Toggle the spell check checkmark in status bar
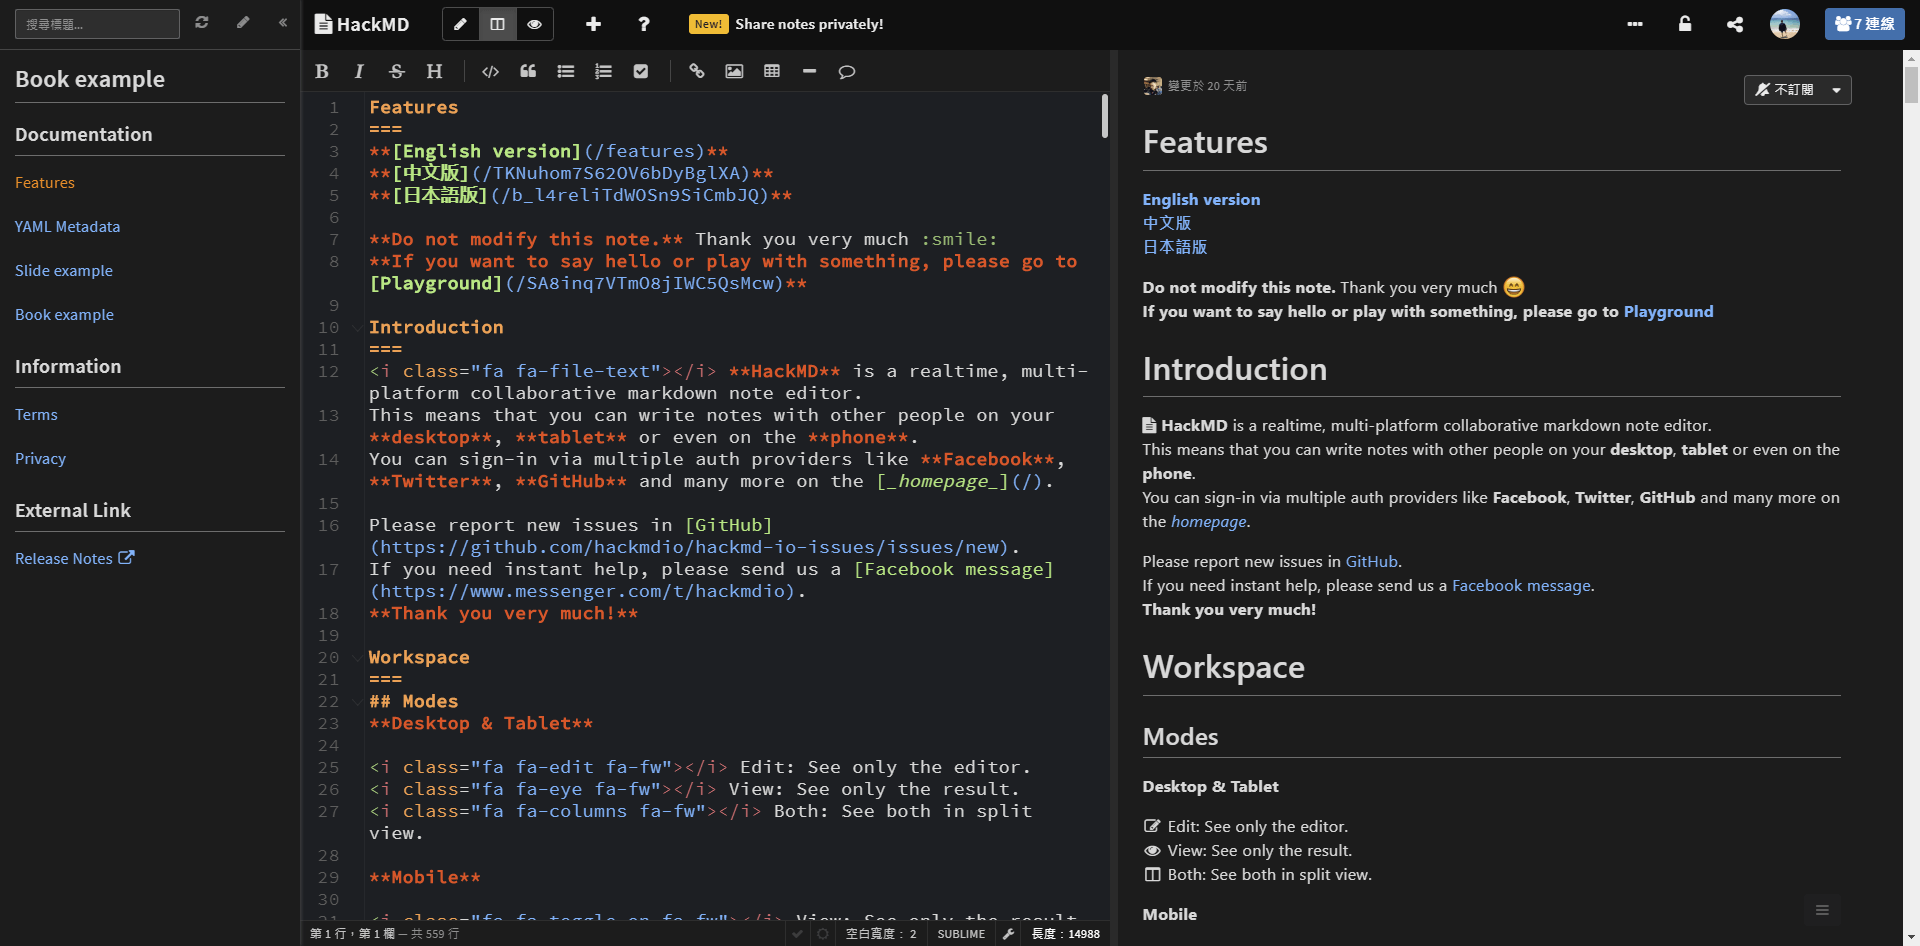 click(797, 934)
